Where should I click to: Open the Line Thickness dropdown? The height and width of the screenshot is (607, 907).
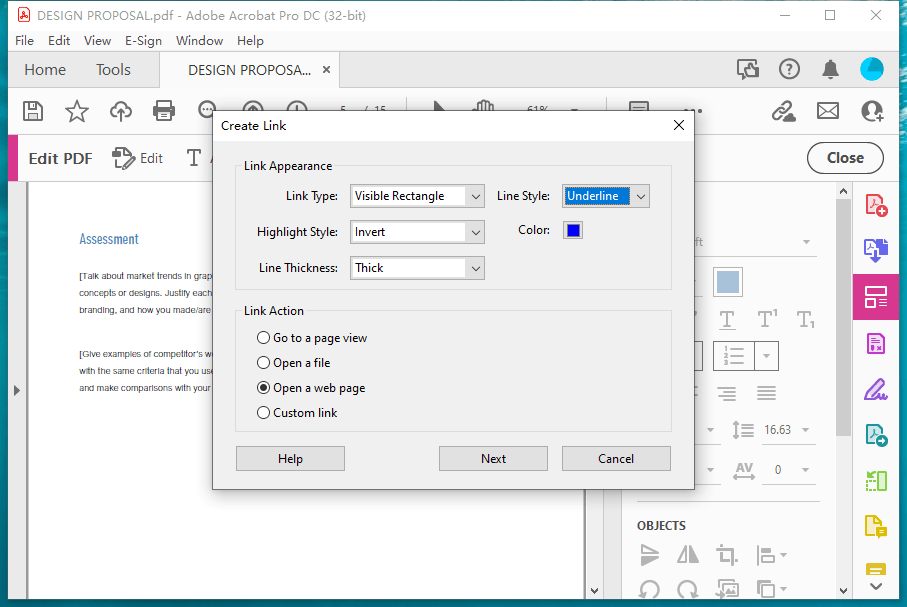coord(417,268)
